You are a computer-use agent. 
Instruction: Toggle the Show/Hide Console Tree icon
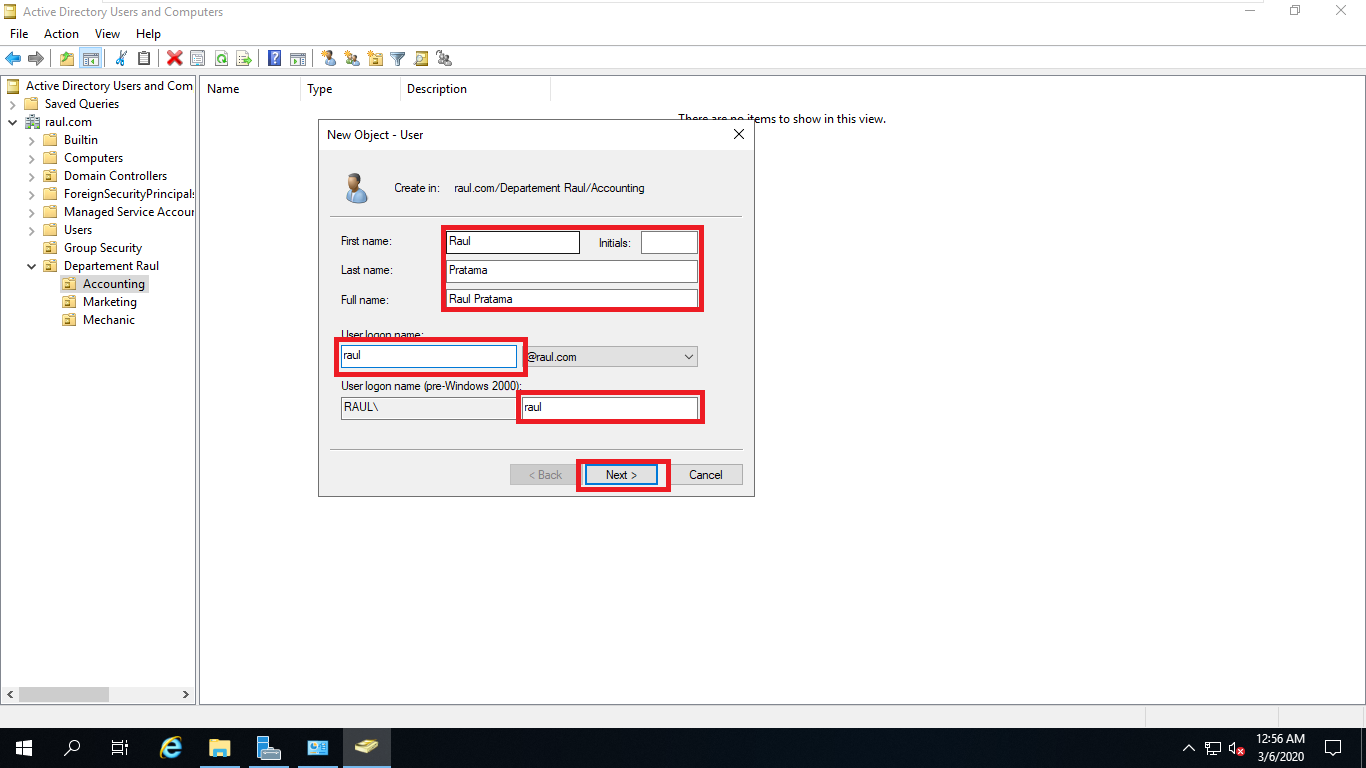pos(91,59)
